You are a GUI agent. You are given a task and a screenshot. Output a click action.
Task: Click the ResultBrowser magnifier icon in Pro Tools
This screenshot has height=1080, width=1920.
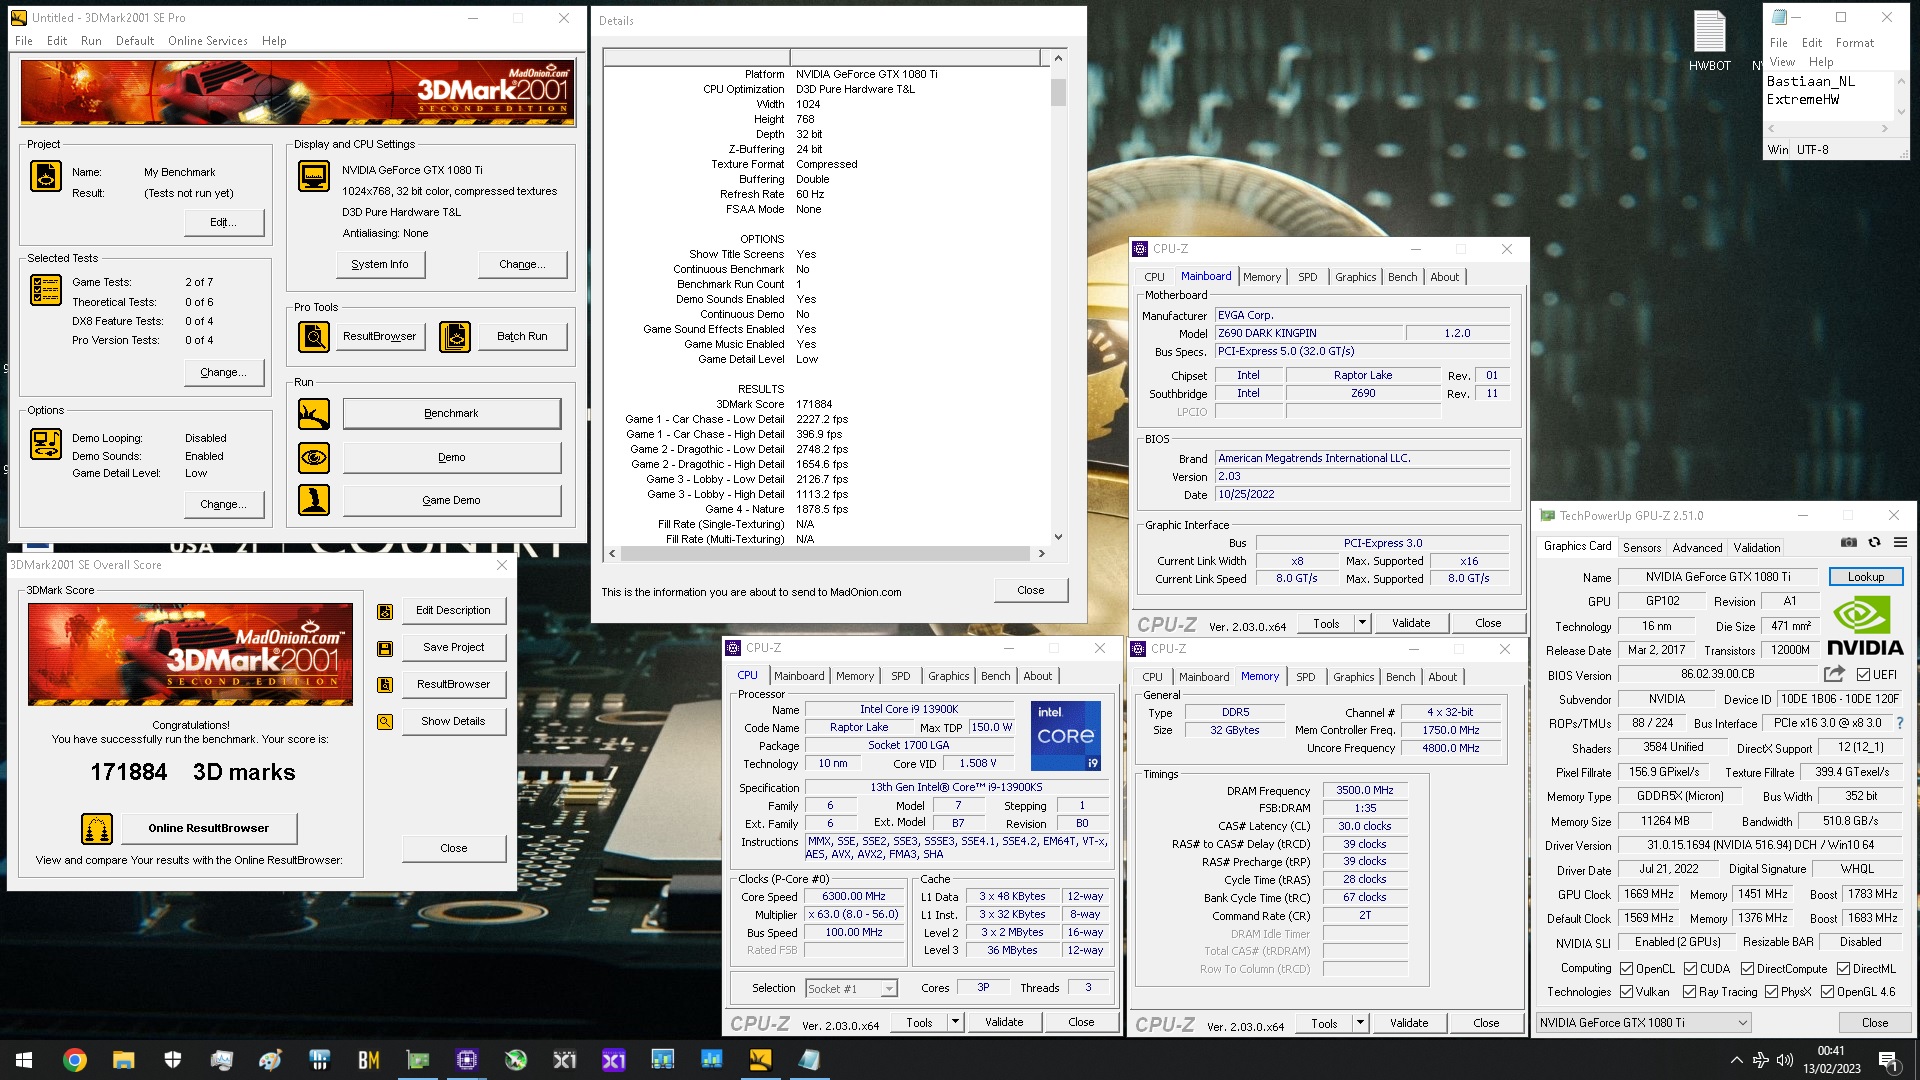coord(314,337)
